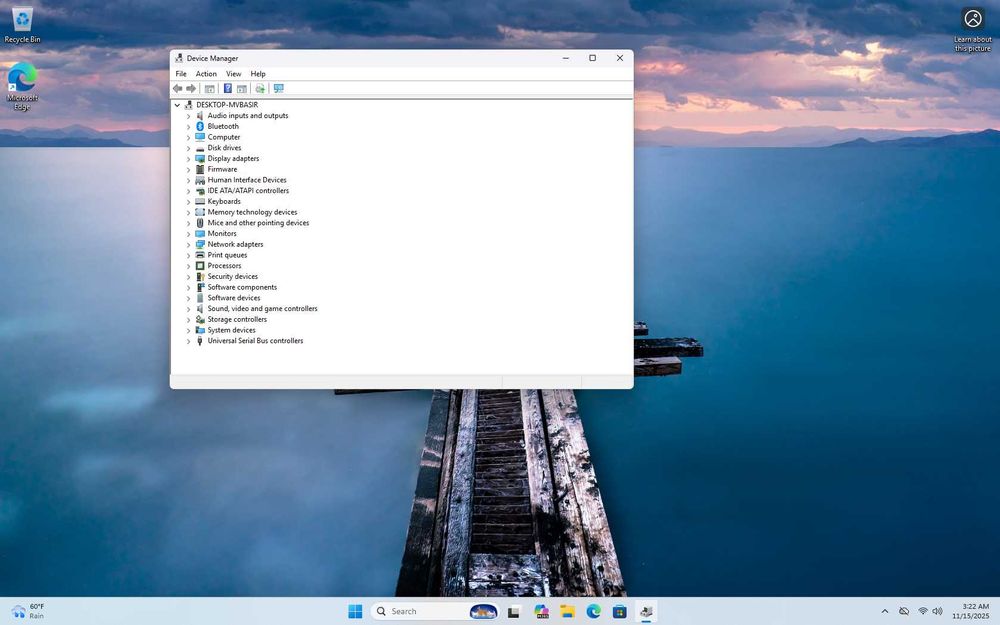Viewport: 1000px width, 625px height.
Task: Open the Windows Start menu
Action: pyautogui.click(x=355, y=612)
